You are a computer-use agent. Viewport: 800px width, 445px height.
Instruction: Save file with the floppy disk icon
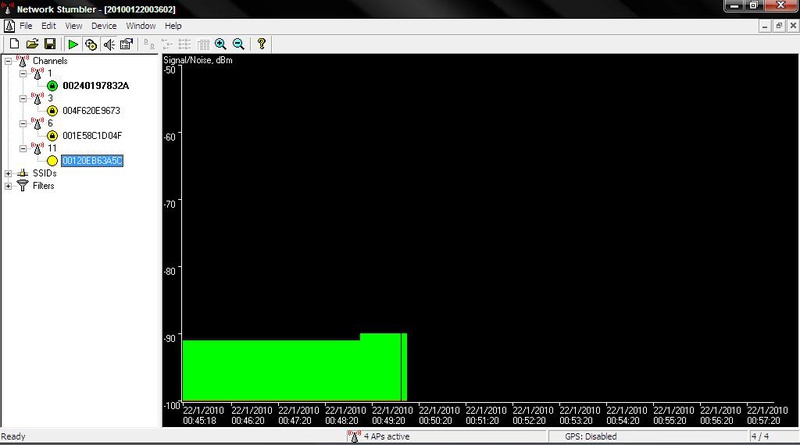(50, 44)
